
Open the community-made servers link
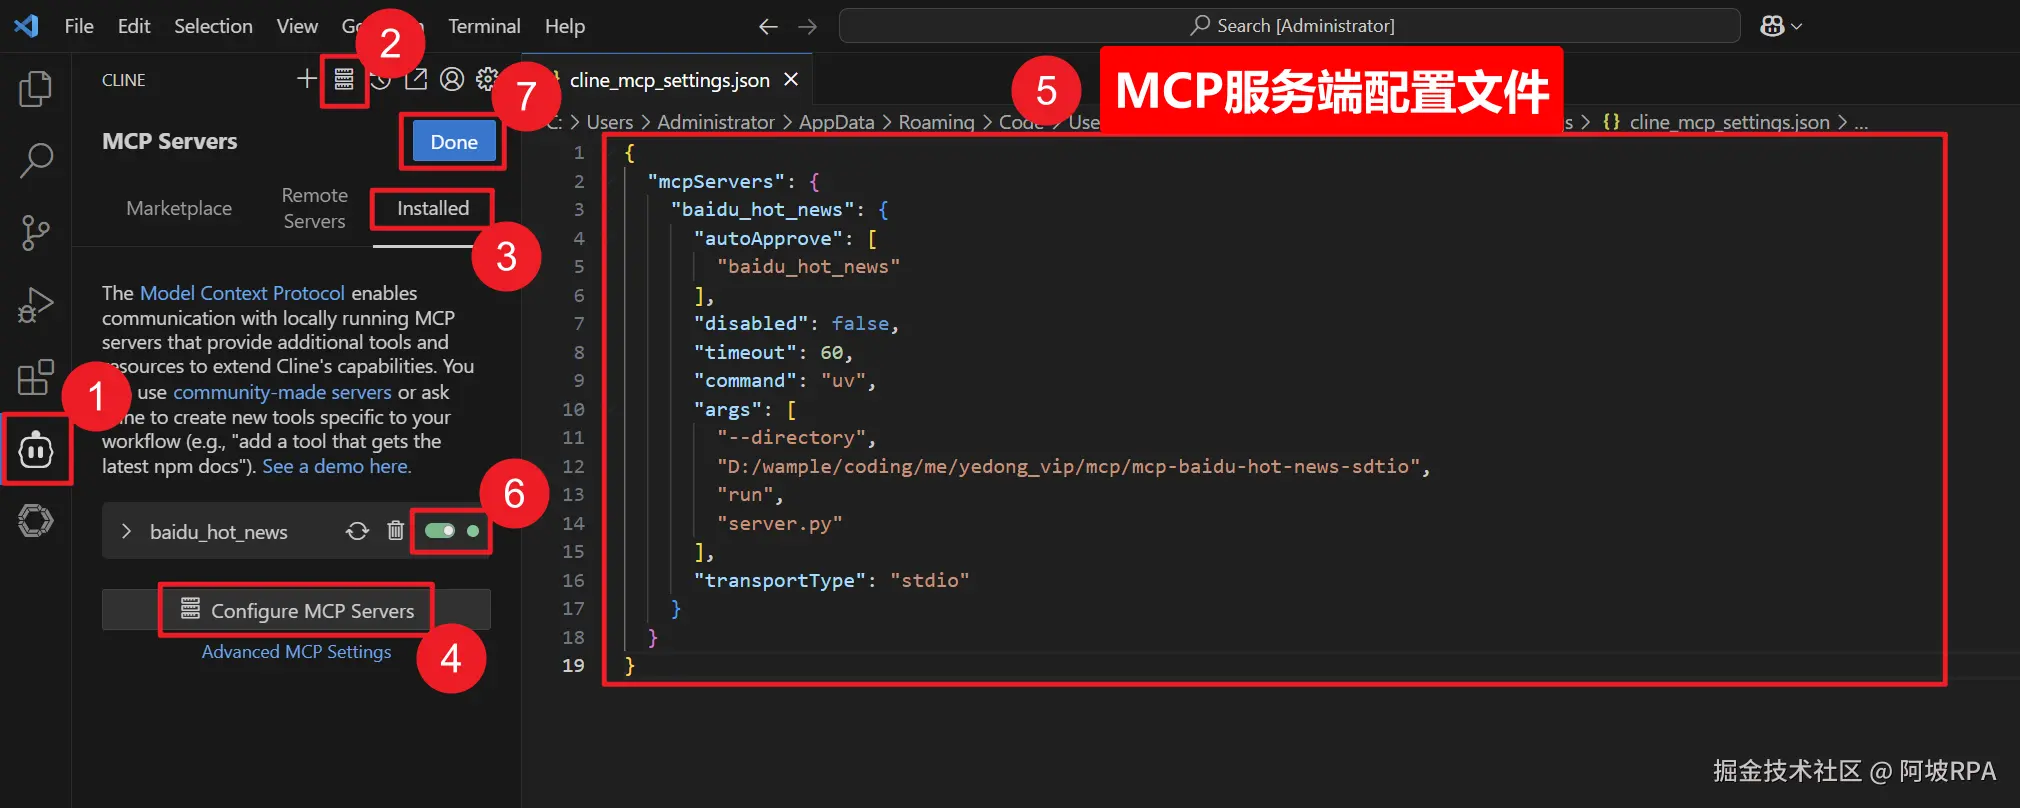tap(282, 392)
